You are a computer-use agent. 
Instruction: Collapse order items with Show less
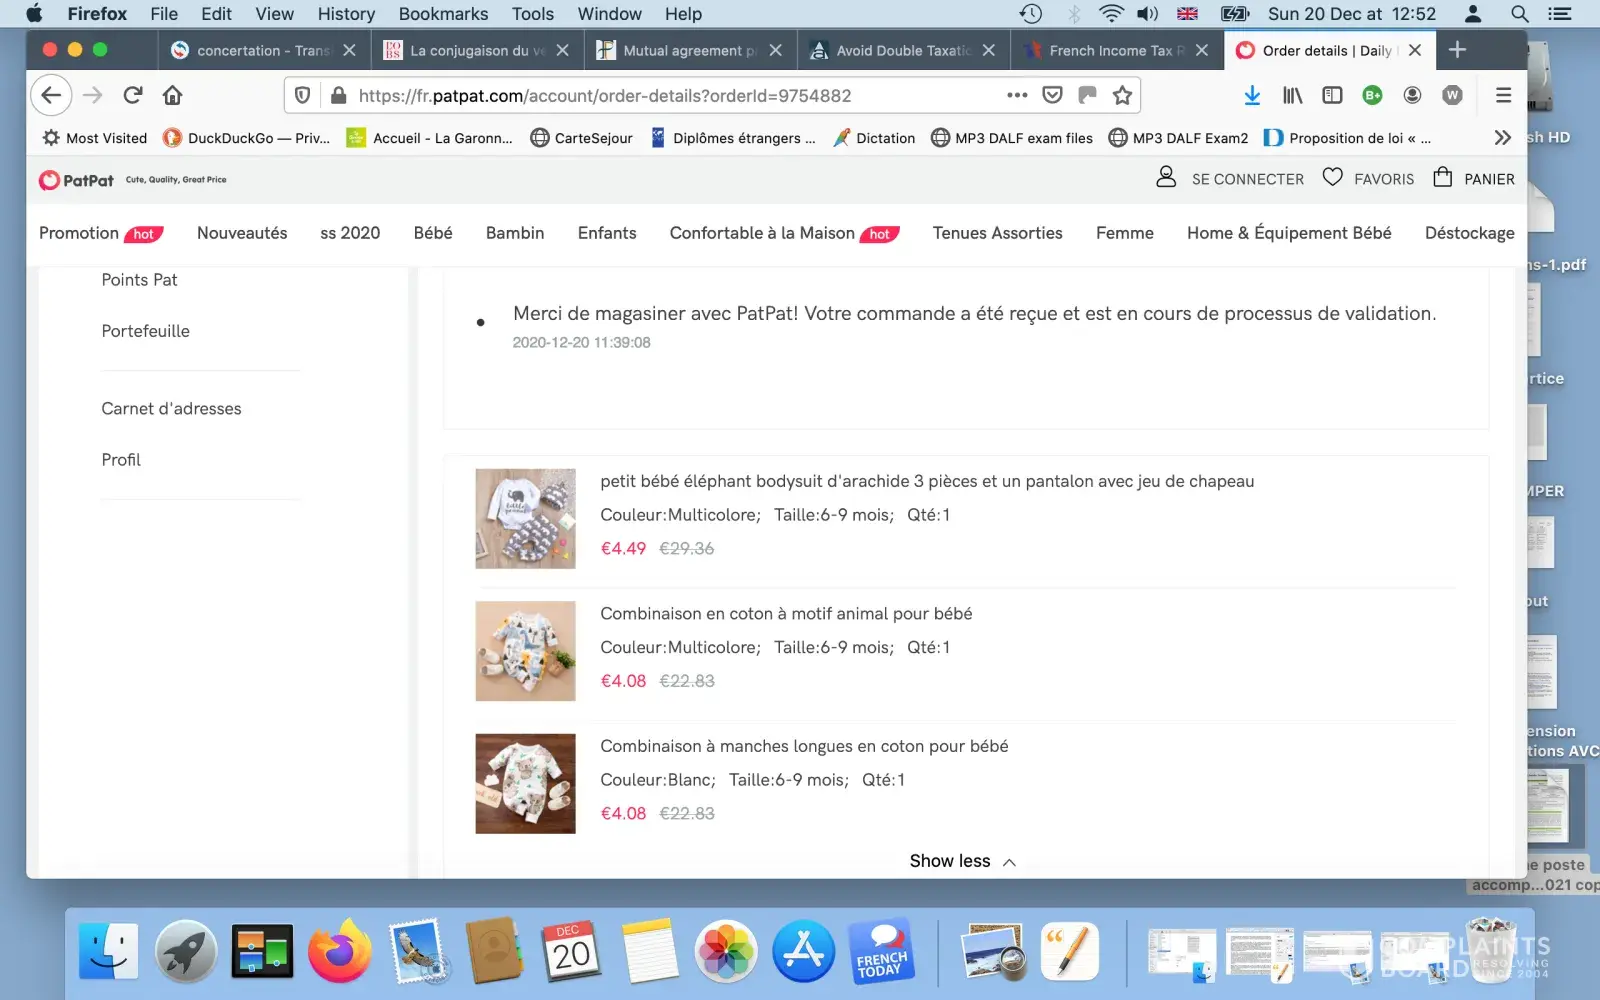[961, 861]
